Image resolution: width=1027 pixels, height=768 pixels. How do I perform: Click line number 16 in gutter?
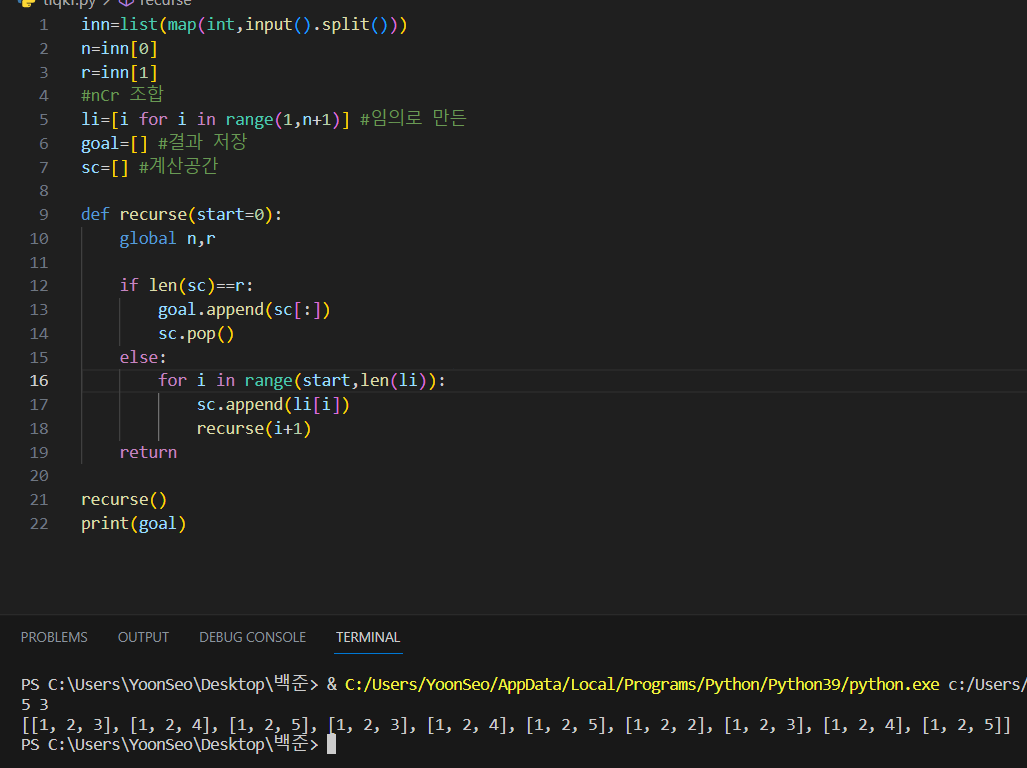pos(39,380)
